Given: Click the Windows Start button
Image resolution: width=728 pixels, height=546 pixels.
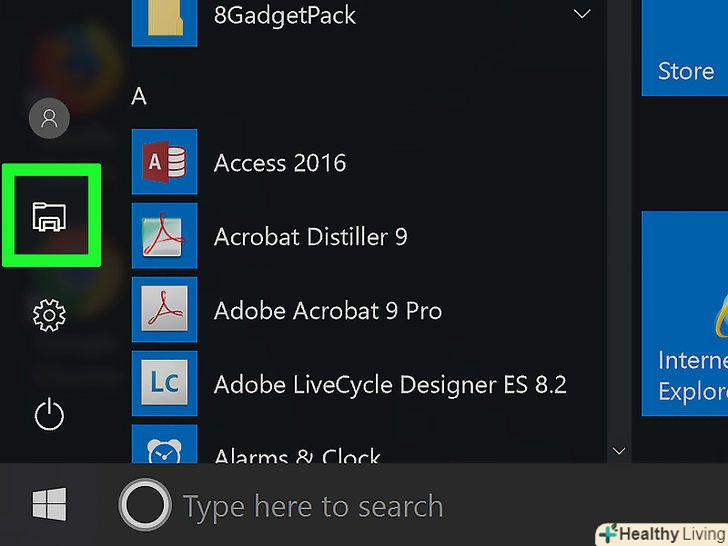Looking at the screenshot, I should pyautogui.click(x=49, y=506).
